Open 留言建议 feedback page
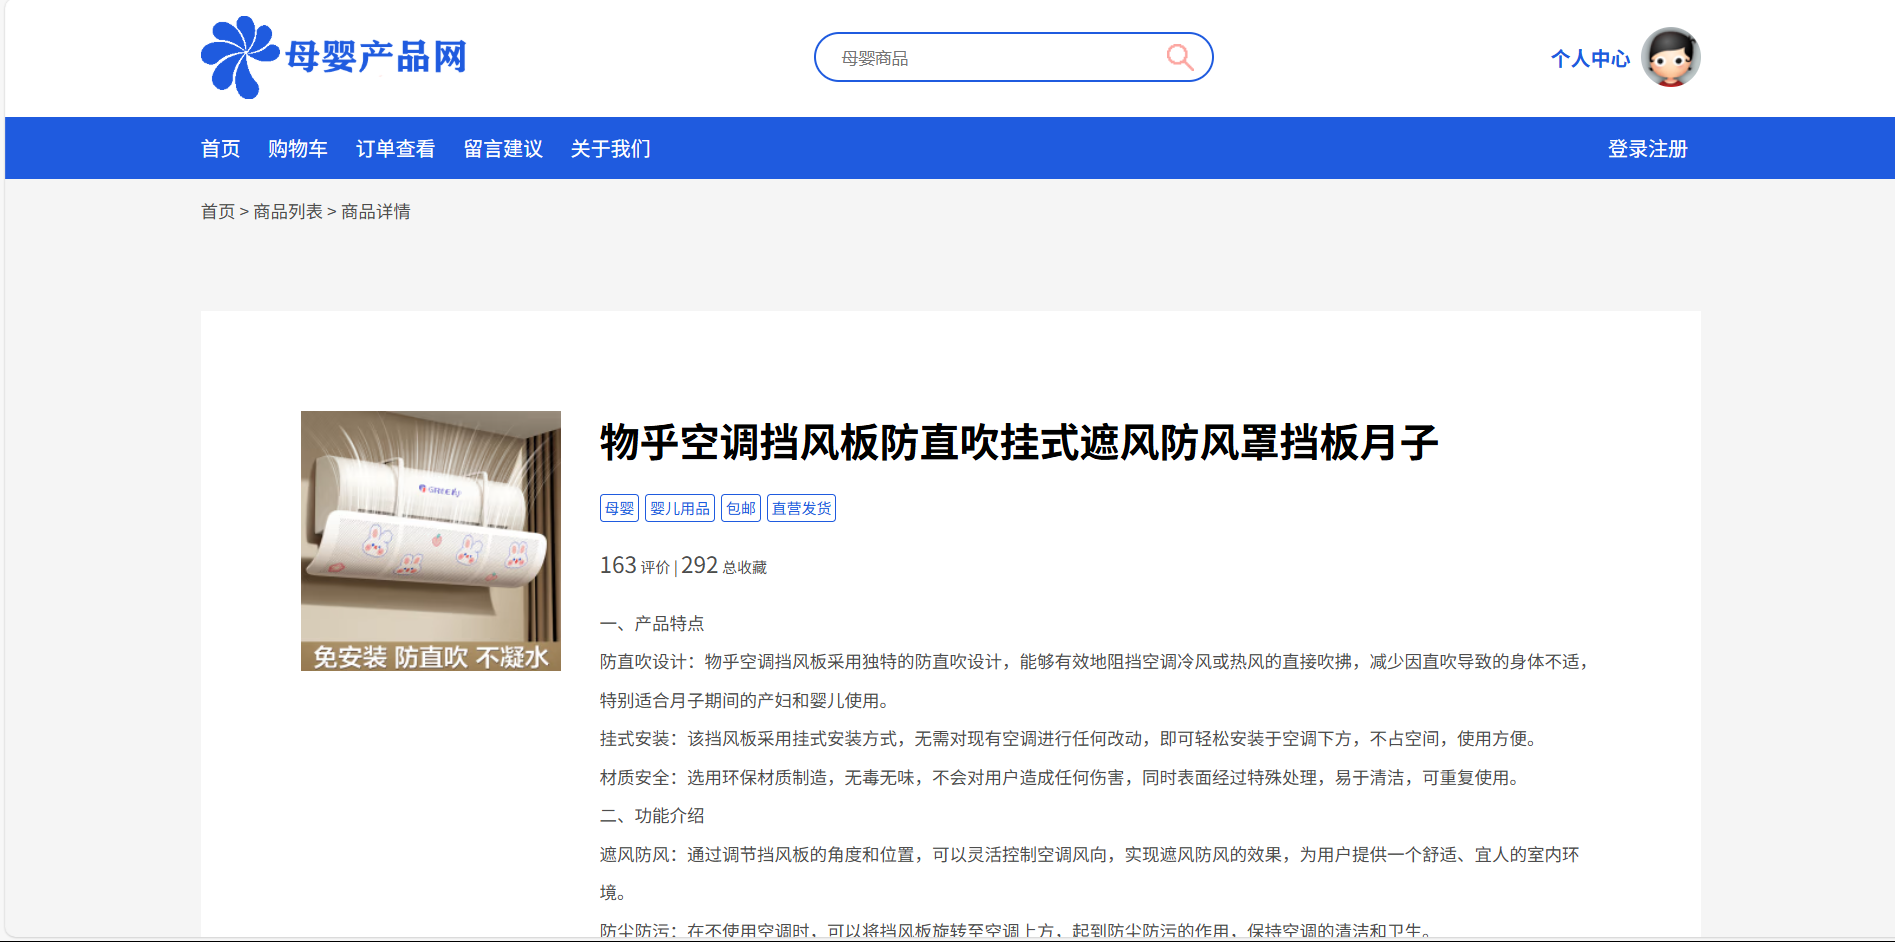 coord(503,149)
